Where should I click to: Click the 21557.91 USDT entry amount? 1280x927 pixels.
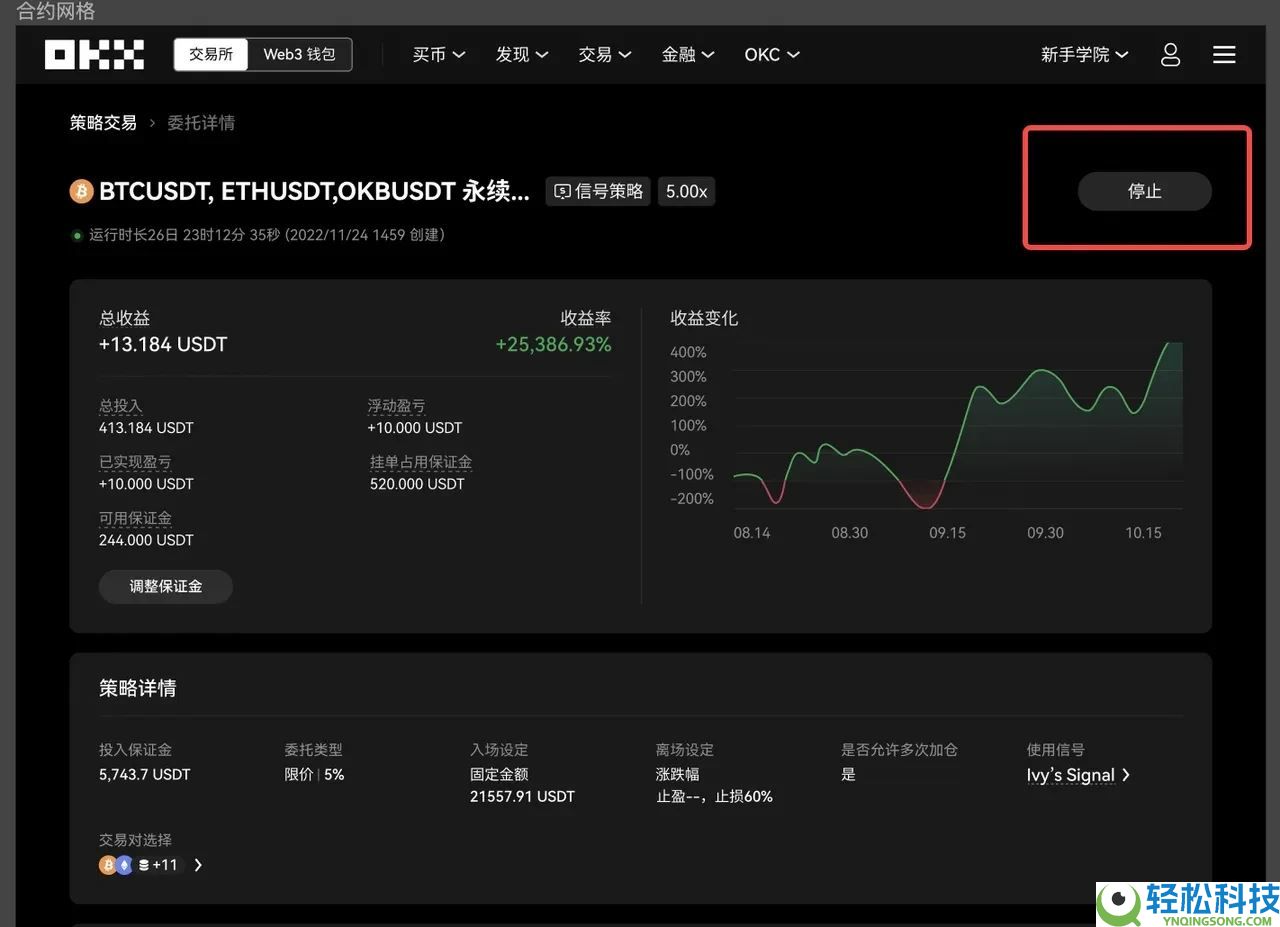(x=522, y=797)
